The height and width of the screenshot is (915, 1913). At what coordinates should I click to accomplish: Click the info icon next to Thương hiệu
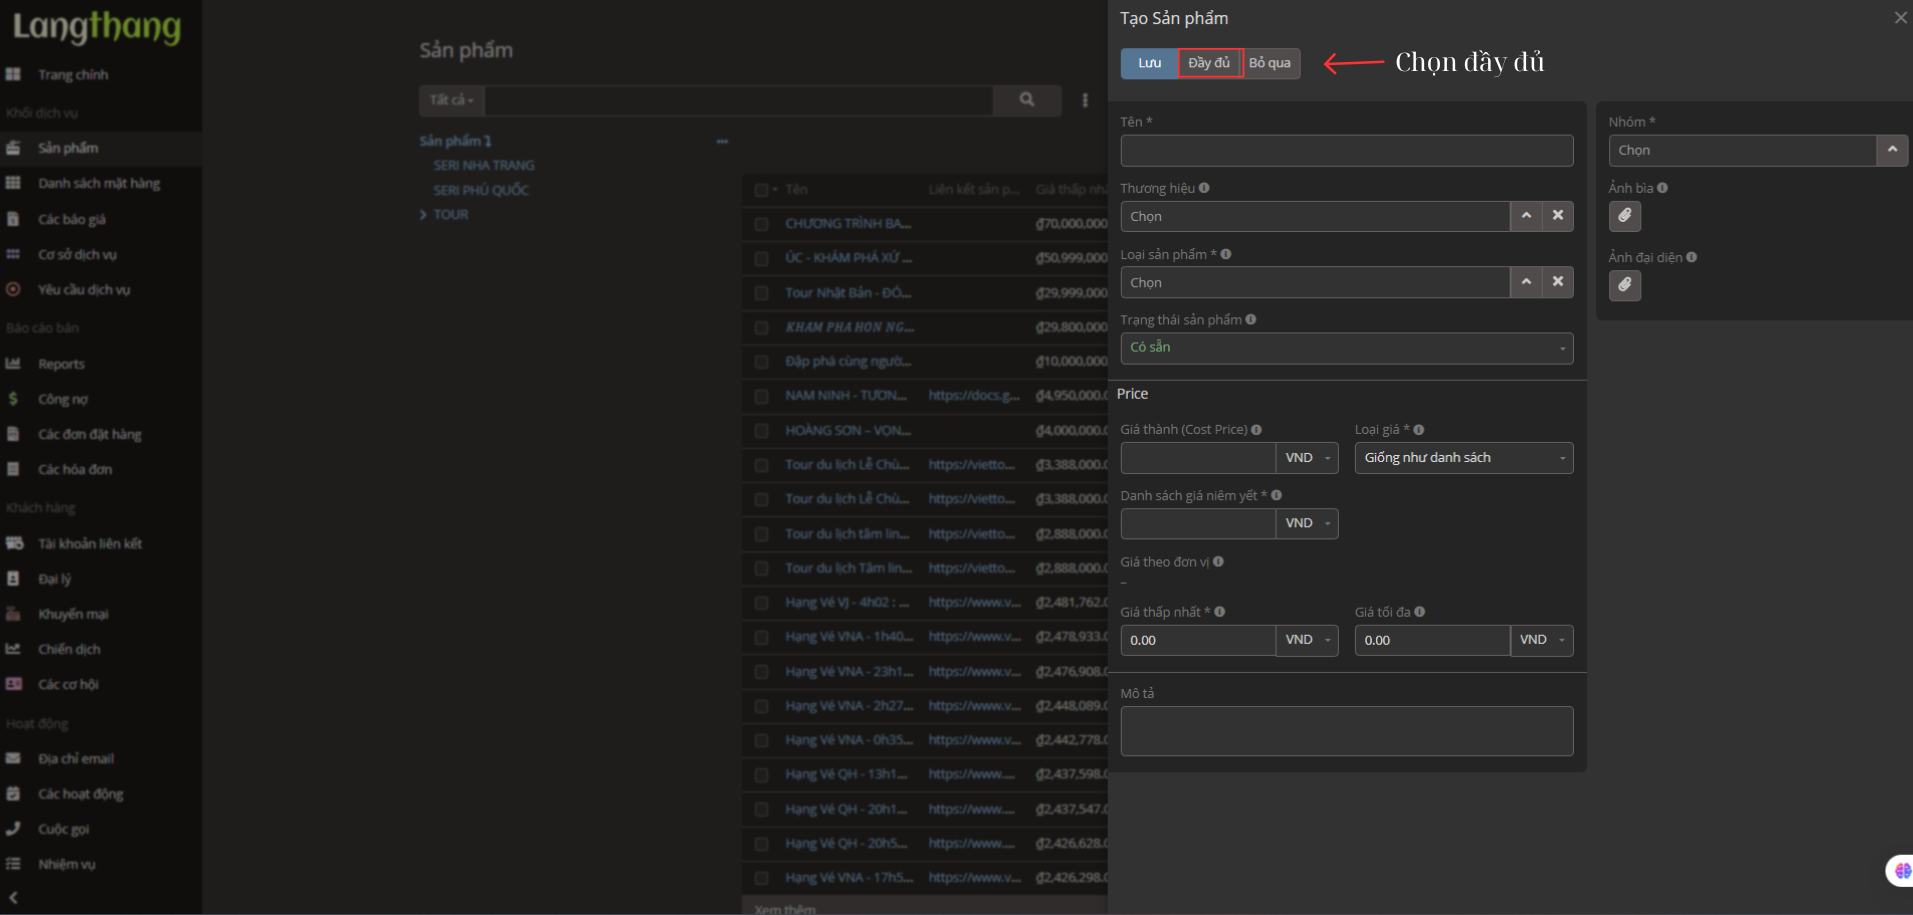[x=1204, y=188]
